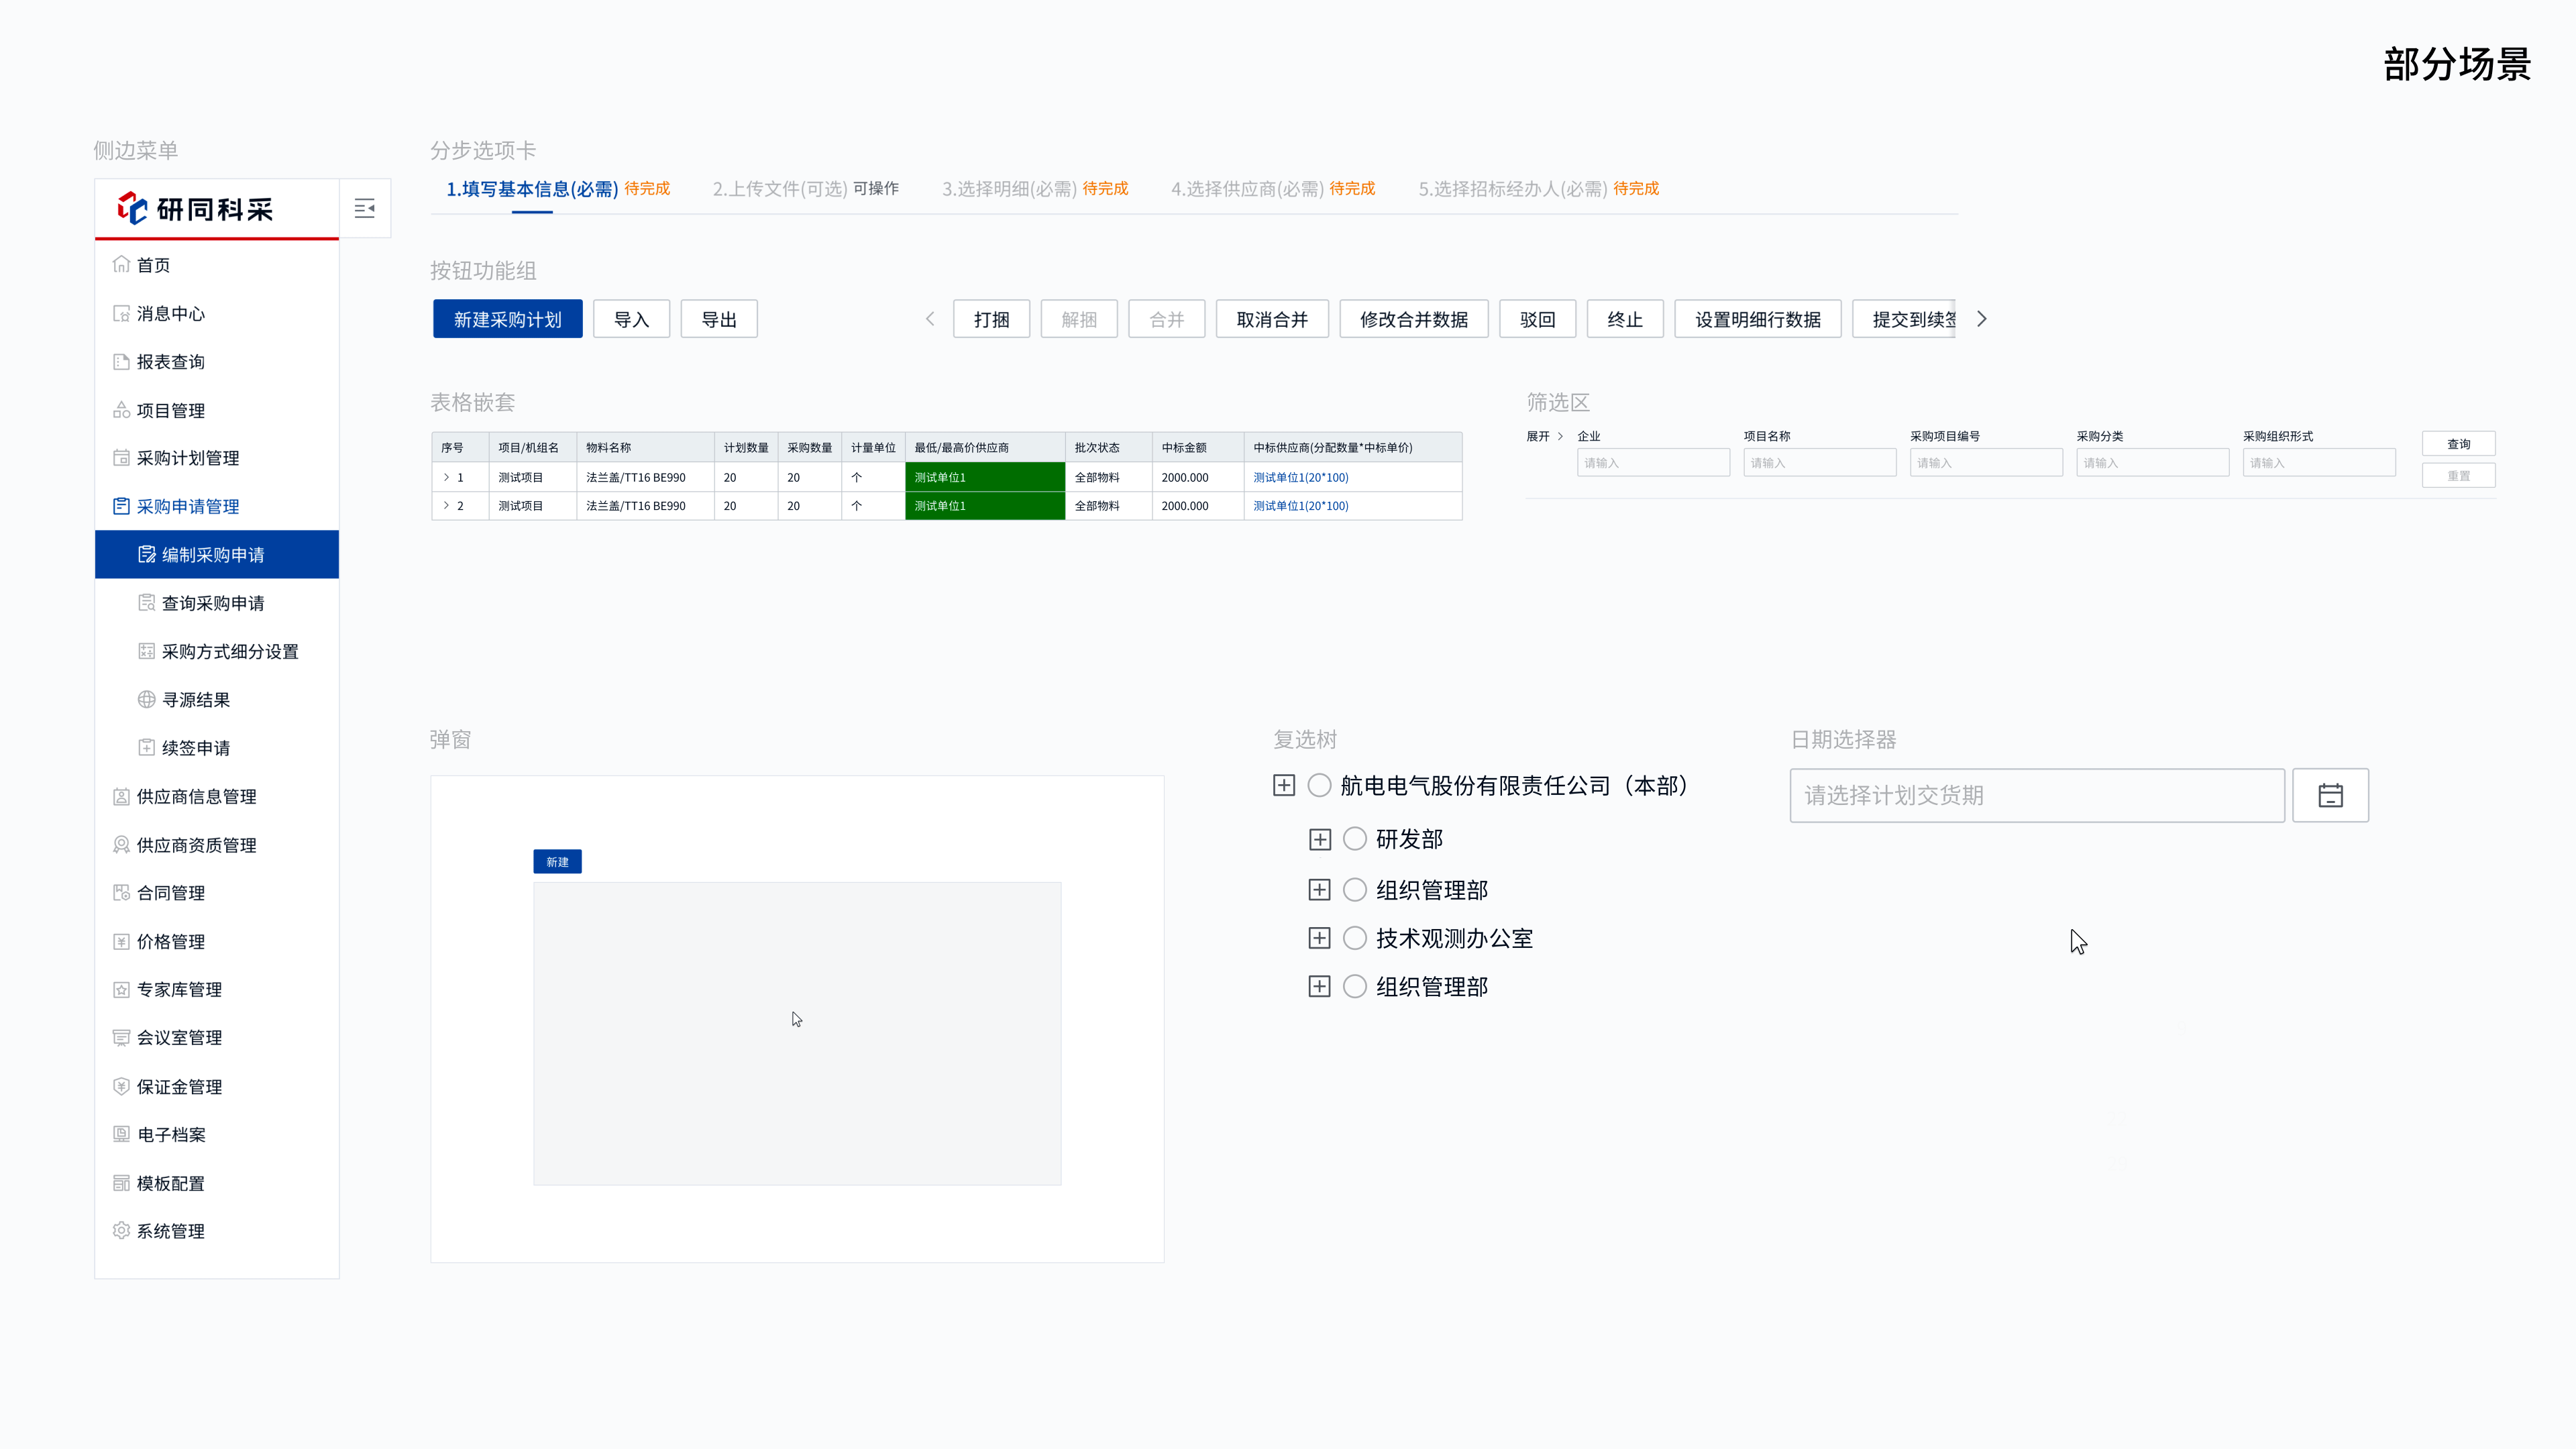This screenshot has width=2576, height=1449.
Task: Click the 采购方式细分设置 icon
Action: pos(146,651)
